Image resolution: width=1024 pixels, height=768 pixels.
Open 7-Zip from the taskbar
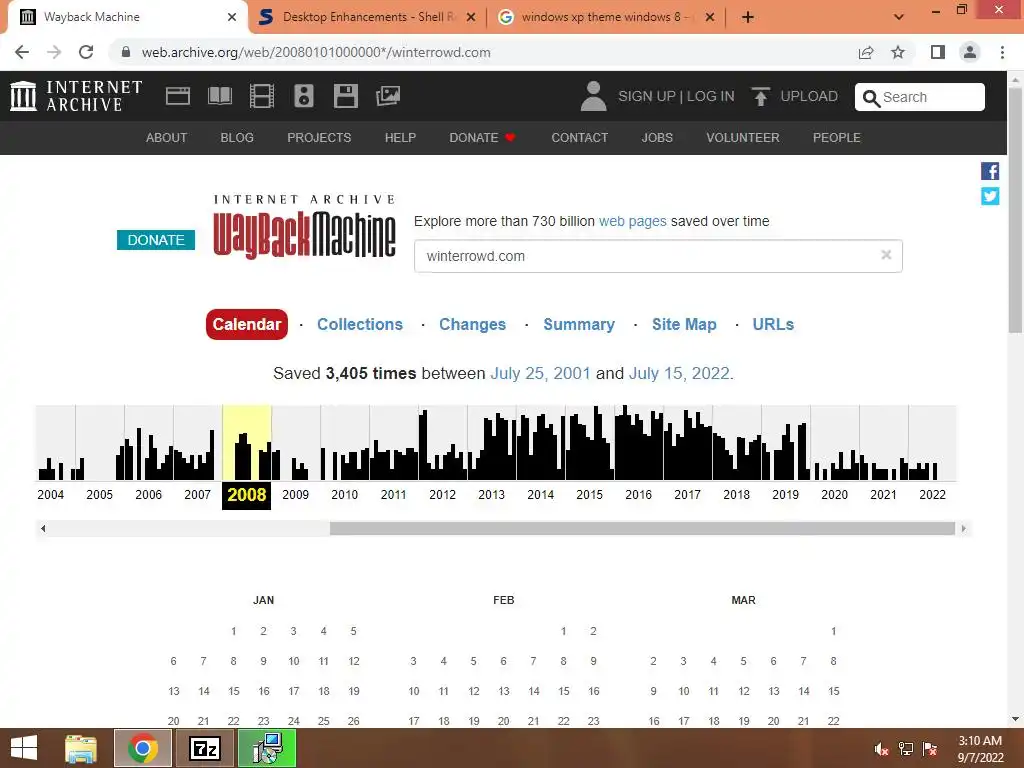point(204,748)
